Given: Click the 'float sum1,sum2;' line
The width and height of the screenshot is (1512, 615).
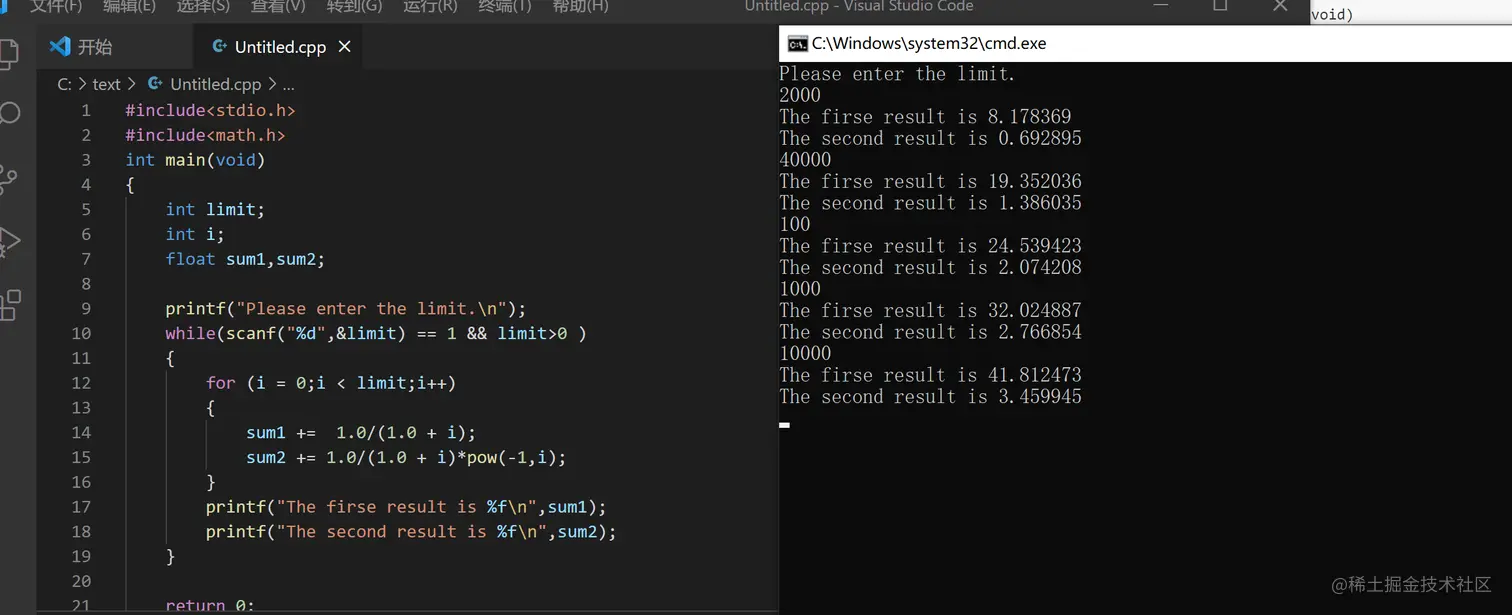Looking at the screenshot, I should (245, 259).
